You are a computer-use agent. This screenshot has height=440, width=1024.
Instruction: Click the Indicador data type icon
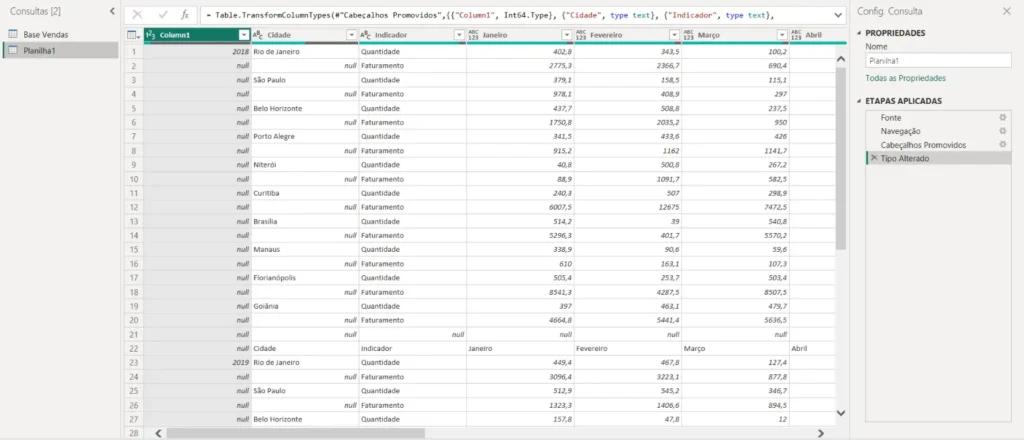tap(366, 35)
